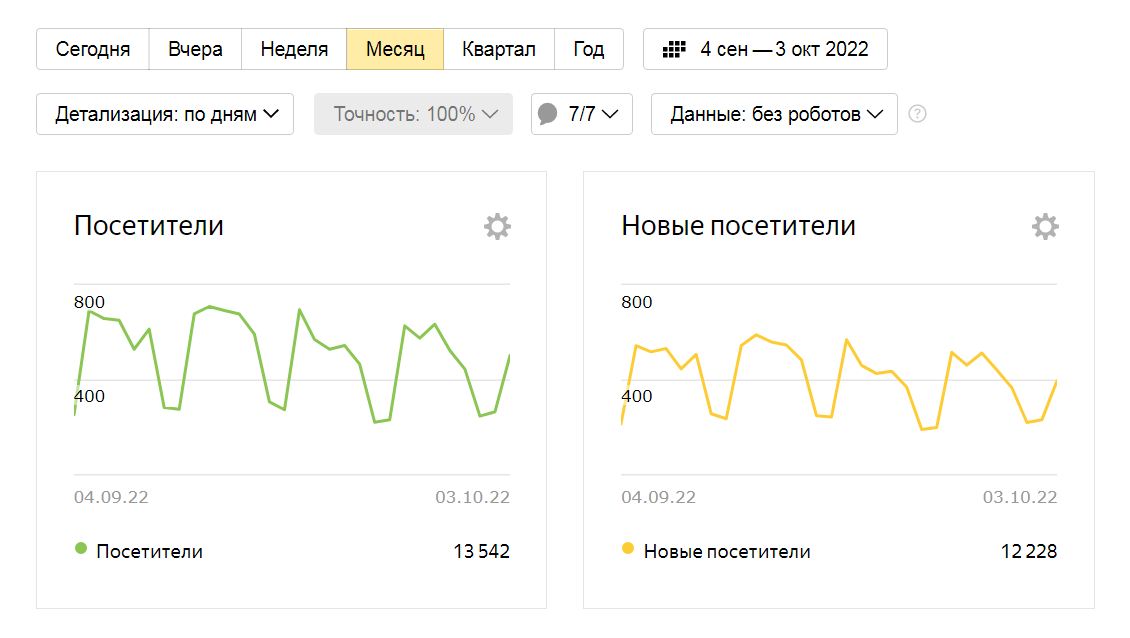The image size is (1130, 638).
Task: Select the Сегодня period tab
Action: [93, 49]
